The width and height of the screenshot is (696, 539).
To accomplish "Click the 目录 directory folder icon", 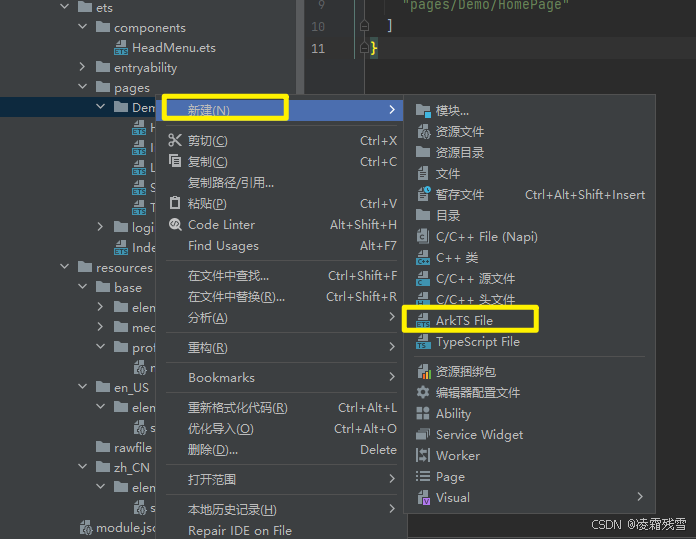I will point(423,215).
